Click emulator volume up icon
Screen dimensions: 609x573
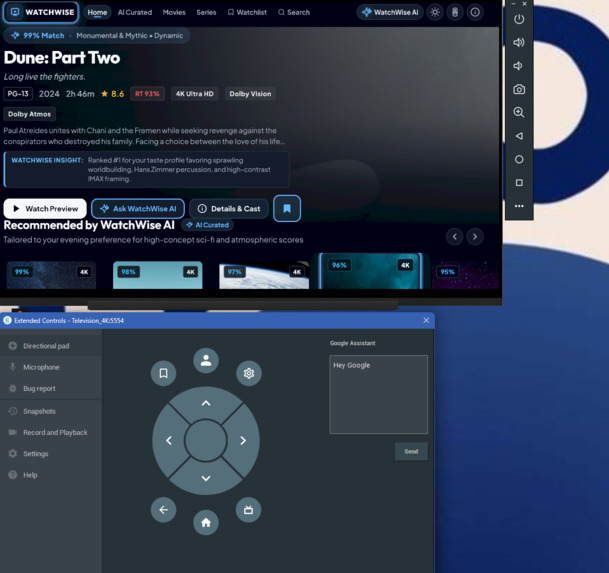(x=519, y=42)
